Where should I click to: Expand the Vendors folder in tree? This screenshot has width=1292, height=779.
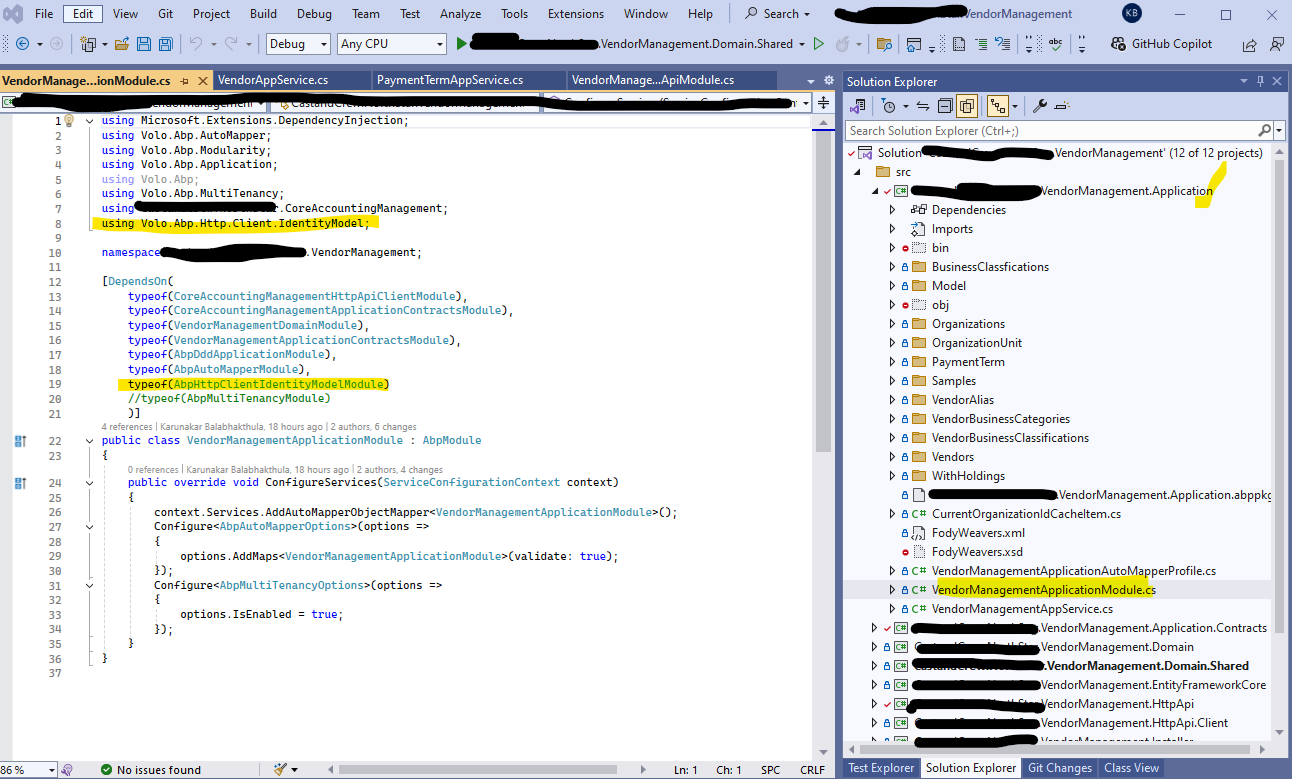click(893, 457)
